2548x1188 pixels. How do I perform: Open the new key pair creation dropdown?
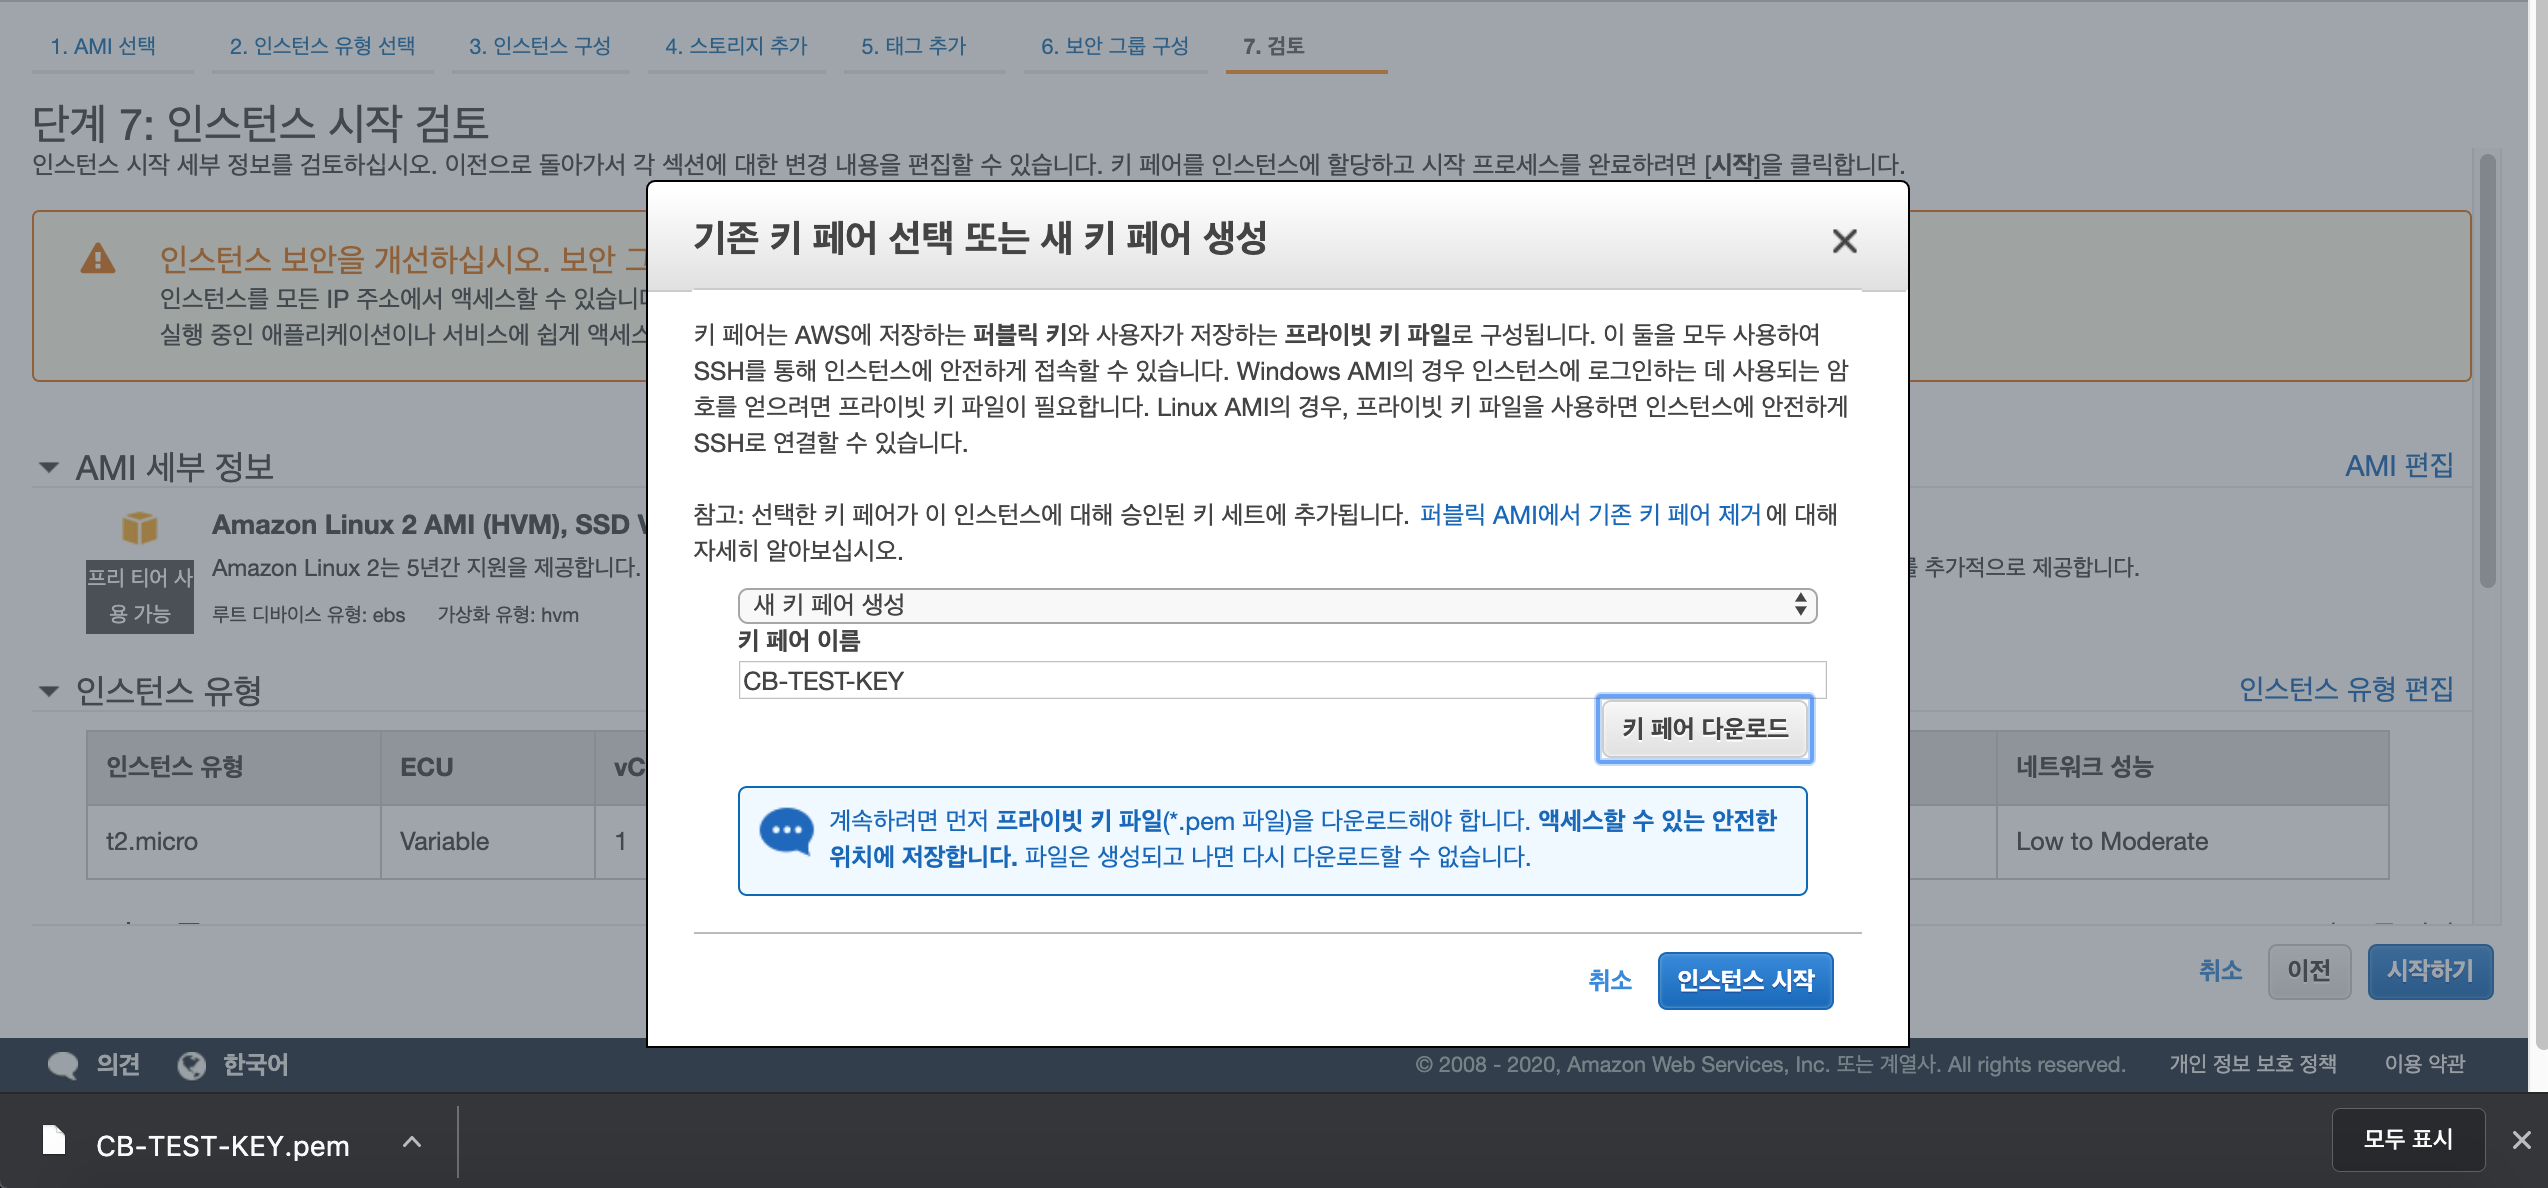(1277, 605)
